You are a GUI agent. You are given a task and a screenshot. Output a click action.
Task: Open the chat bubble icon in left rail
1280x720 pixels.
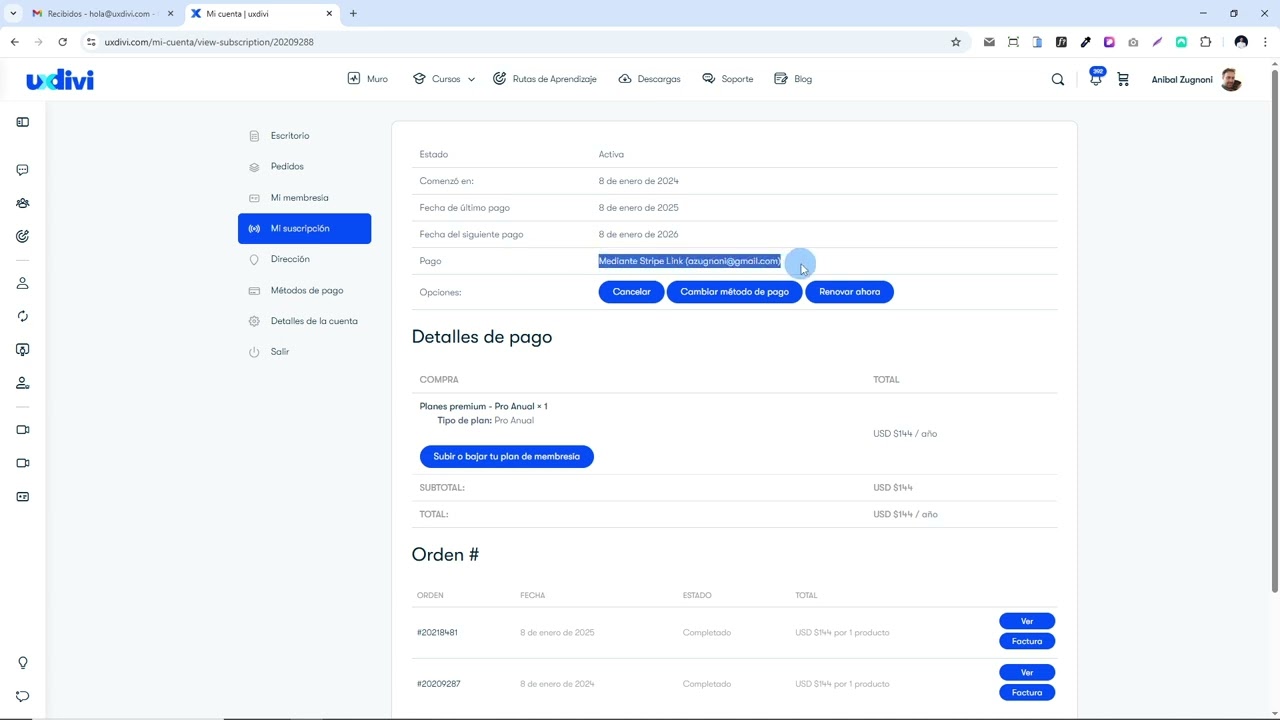coord(22,170)
